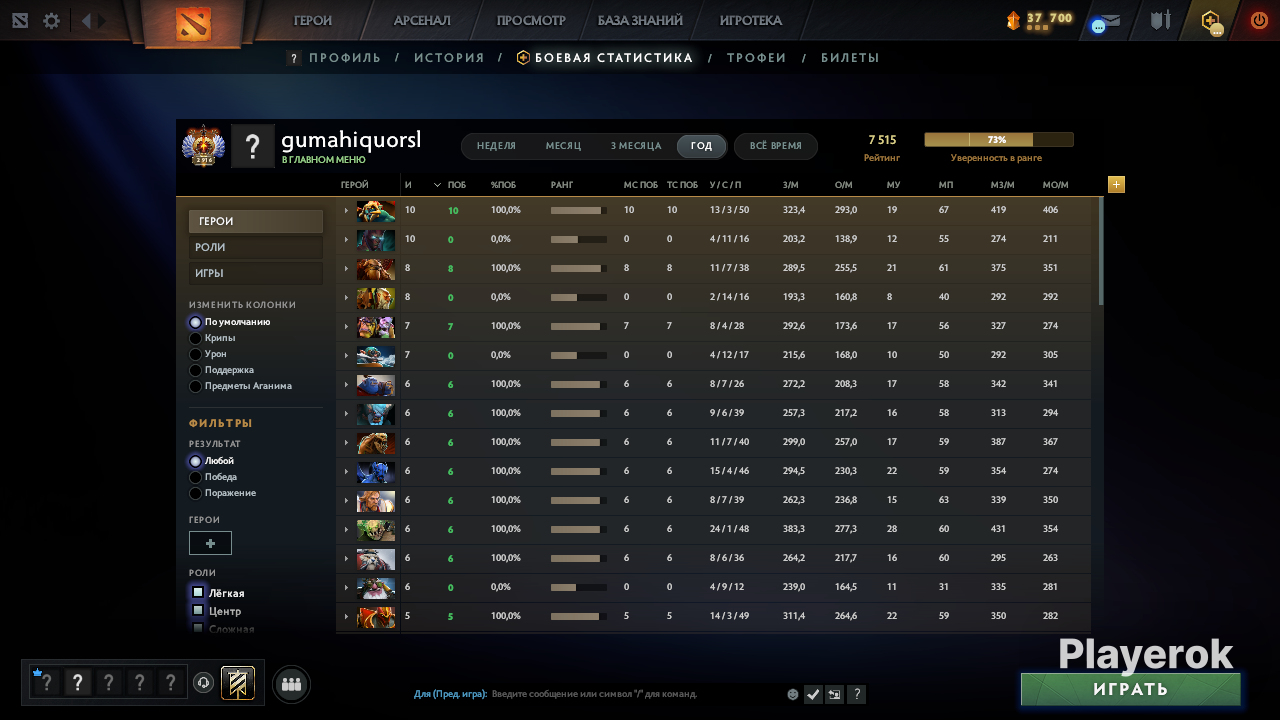Click the rank medal badge beside the profile

coord(203,146)
